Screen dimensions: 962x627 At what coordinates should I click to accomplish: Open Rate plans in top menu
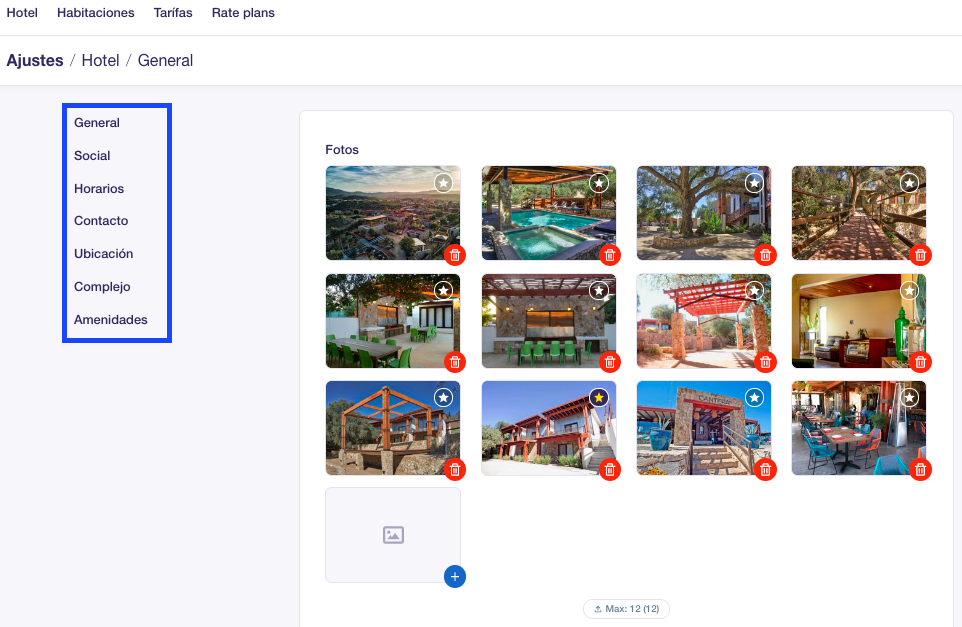coord(243,13)
